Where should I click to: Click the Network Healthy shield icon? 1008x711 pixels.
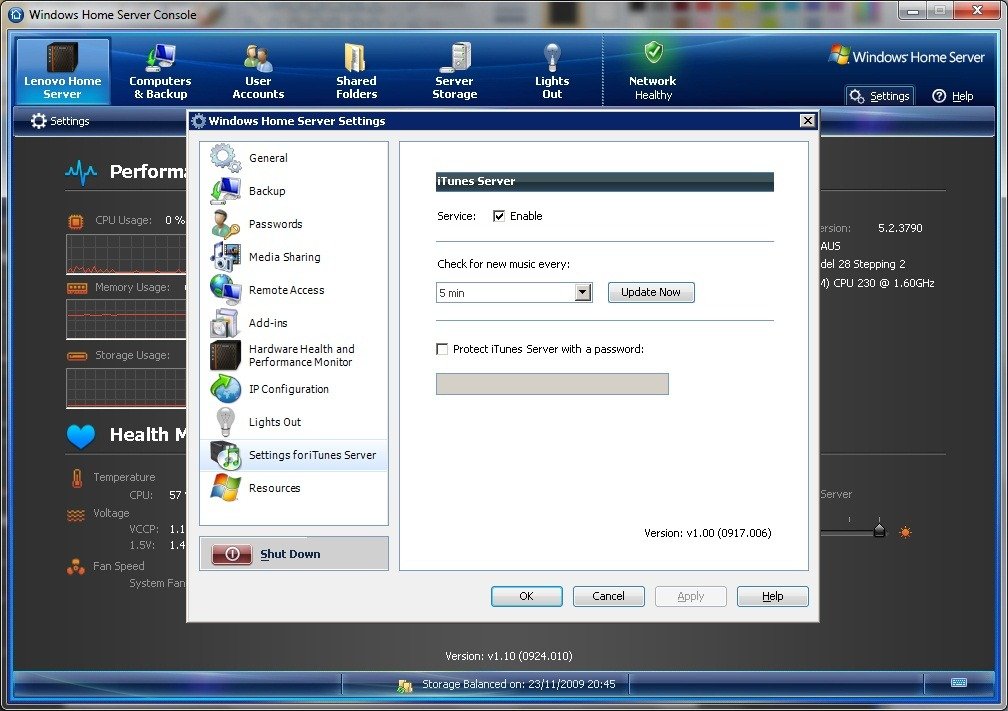pyautogui.click(x=653, y=53)
